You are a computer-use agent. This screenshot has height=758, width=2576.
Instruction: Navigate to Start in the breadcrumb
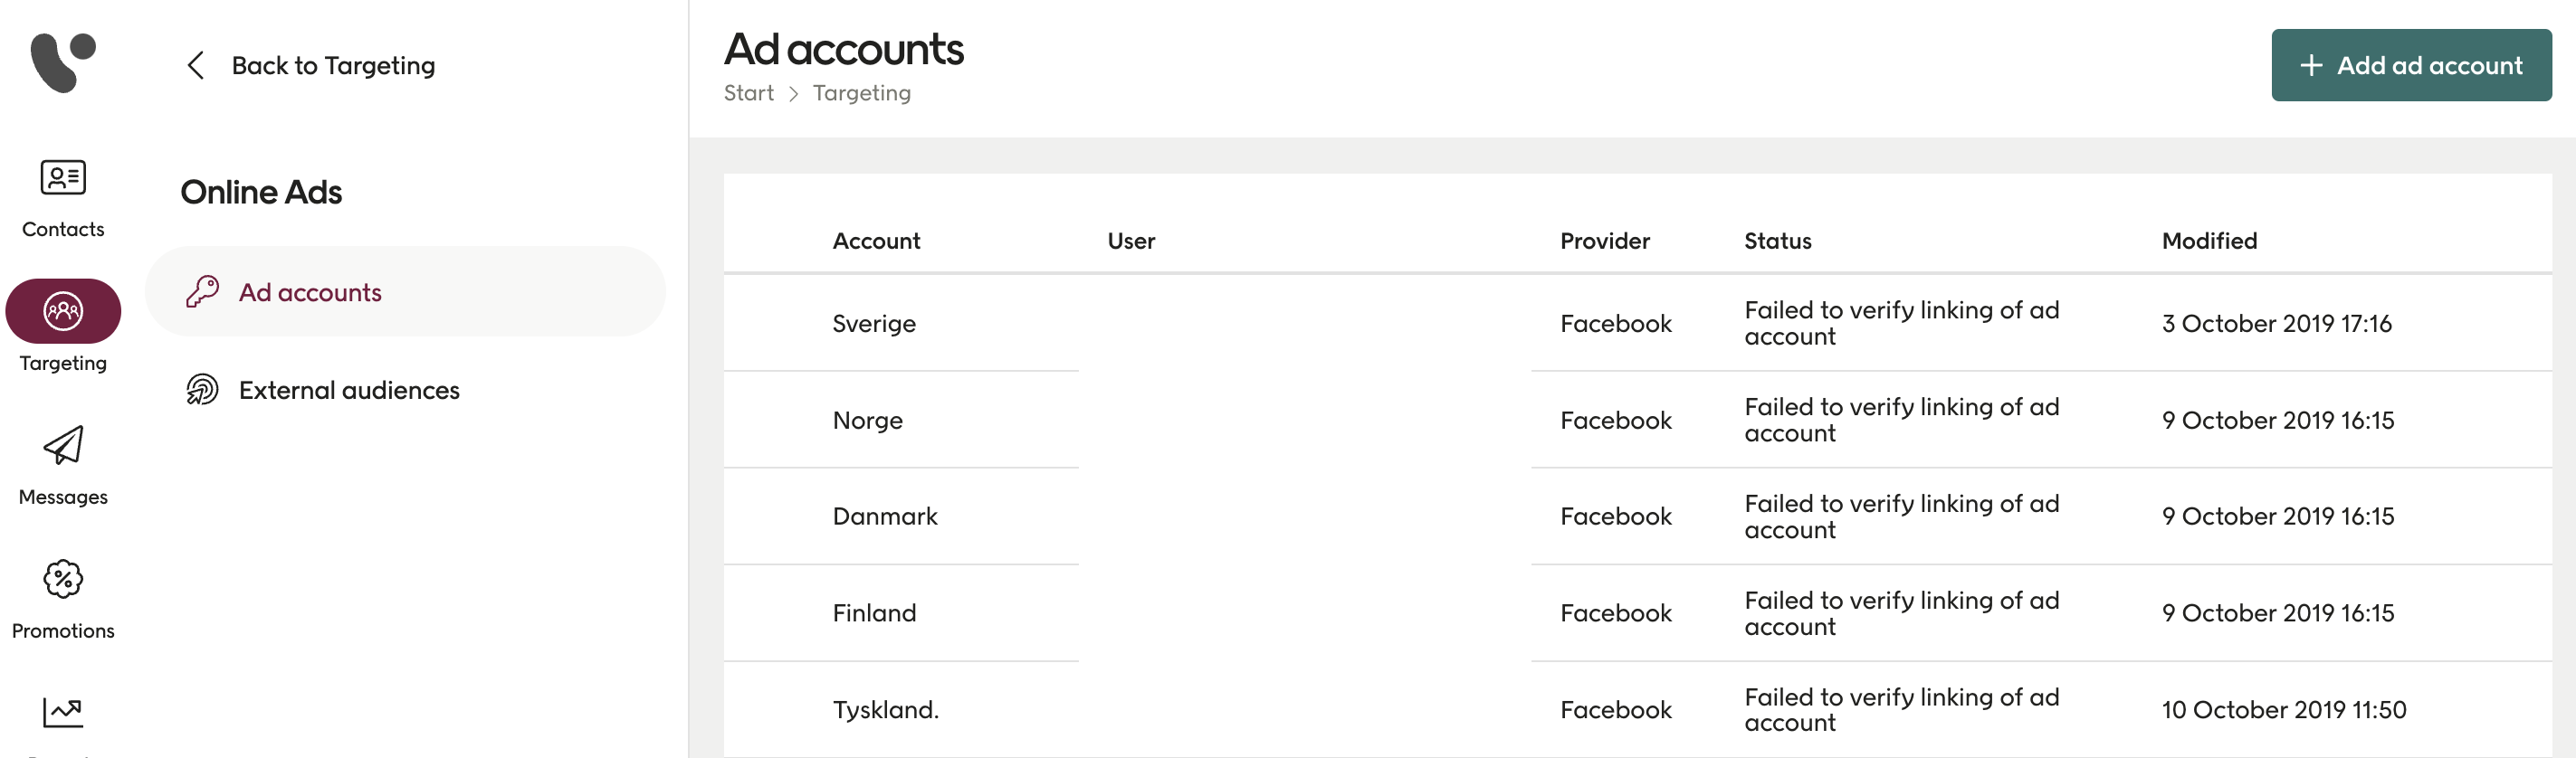748,92
